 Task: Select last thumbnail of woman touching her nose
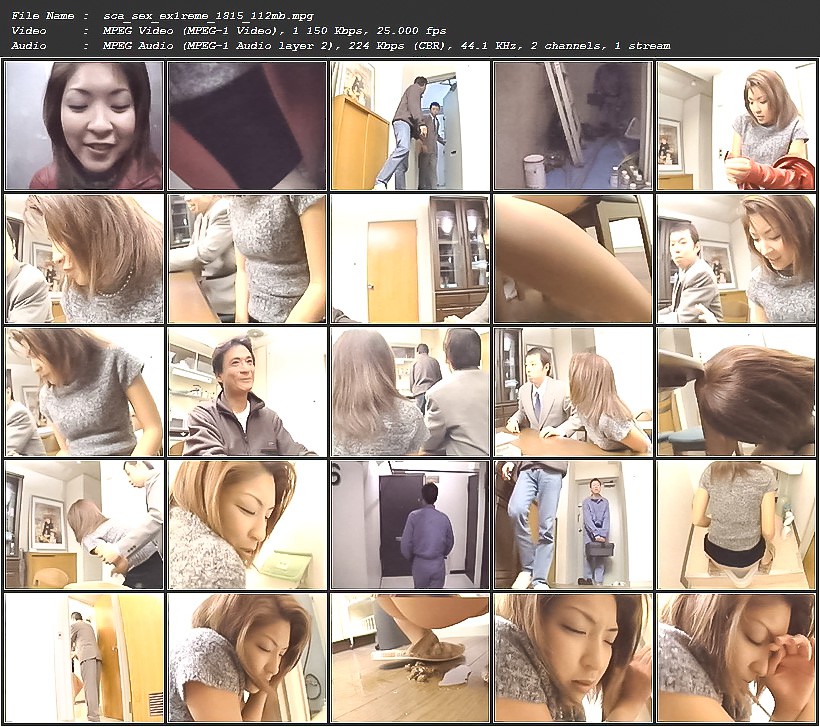point(737,658)
